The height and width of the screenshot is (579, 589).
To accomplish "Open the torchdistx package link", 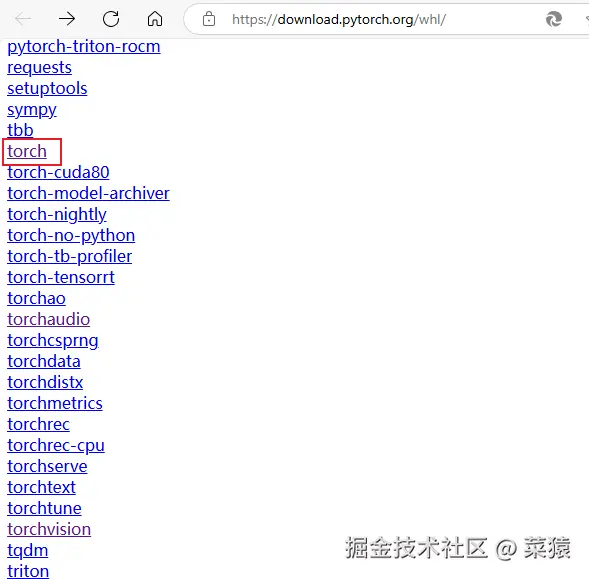I will (45, 382).
